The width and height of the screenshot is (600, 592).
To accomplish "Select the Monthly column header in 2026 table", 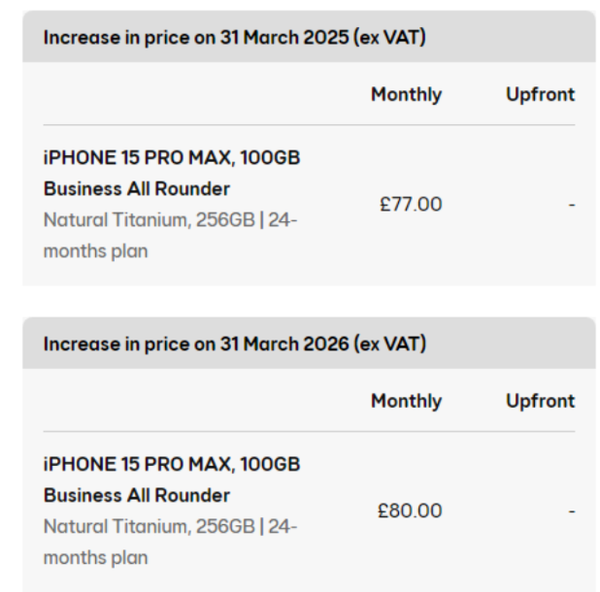I will click(406, 401).
